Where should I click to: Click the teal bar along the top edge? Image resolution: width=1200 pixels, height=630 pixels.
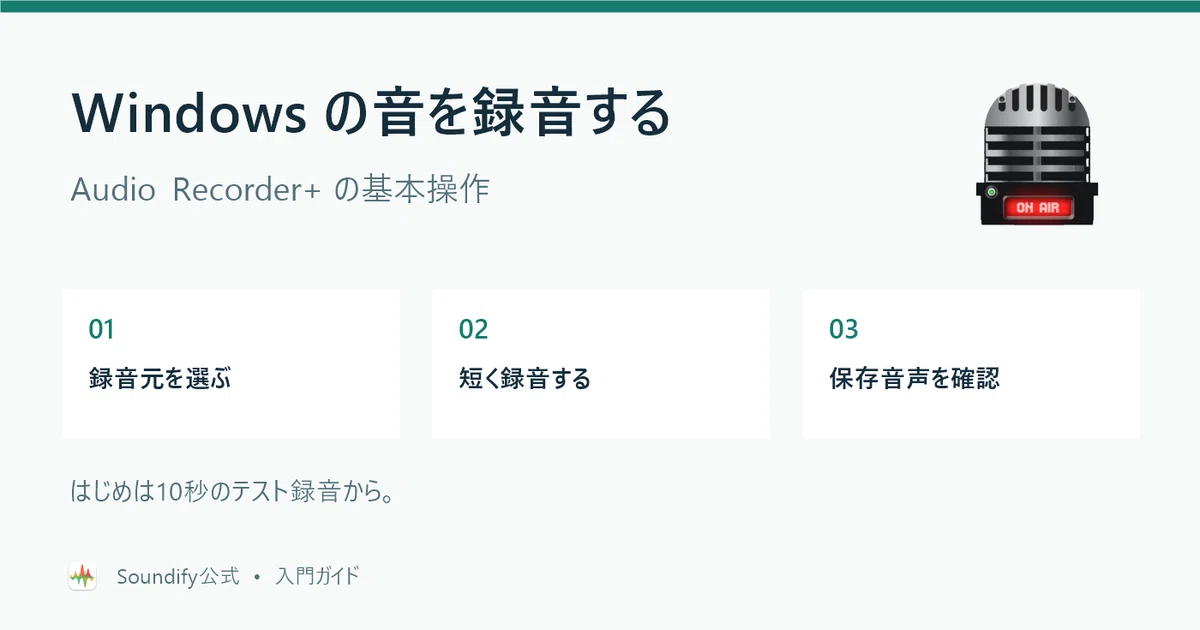click(600, 6)
